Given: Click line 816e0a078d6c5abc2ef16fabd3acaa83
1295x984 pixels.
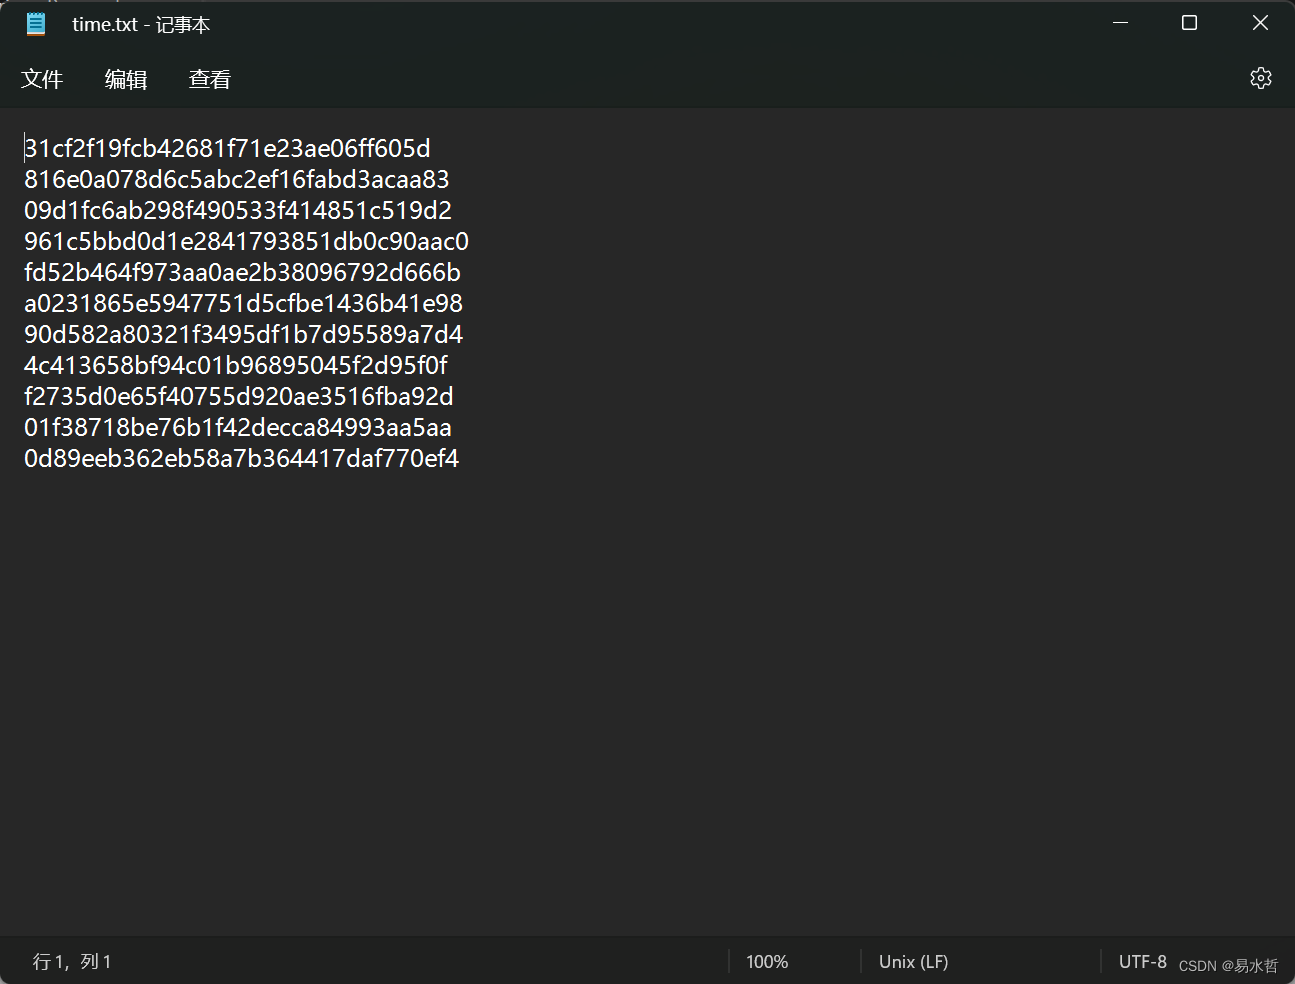Looking at the screenshot, I should pyautogui.click(x=237, y=179).
